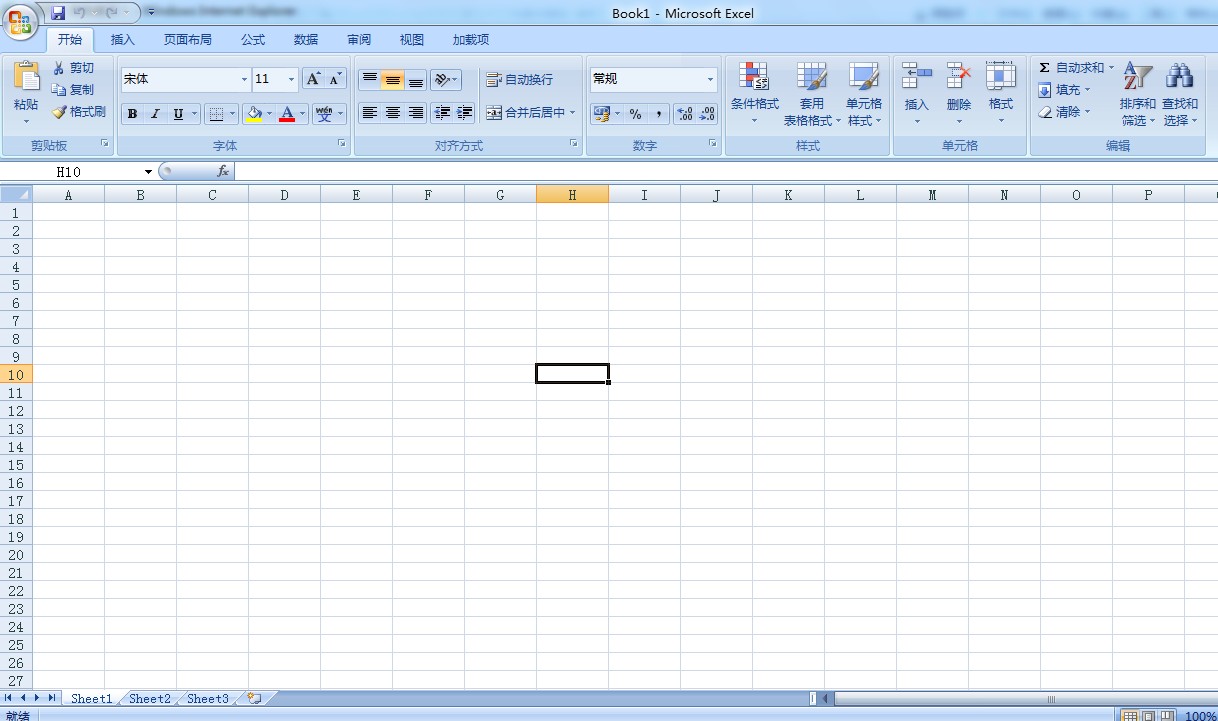The width and height of the screenshot is (1218, 721).
Task: Click the Increase Decimal icon
Action: tap(685, 114)
